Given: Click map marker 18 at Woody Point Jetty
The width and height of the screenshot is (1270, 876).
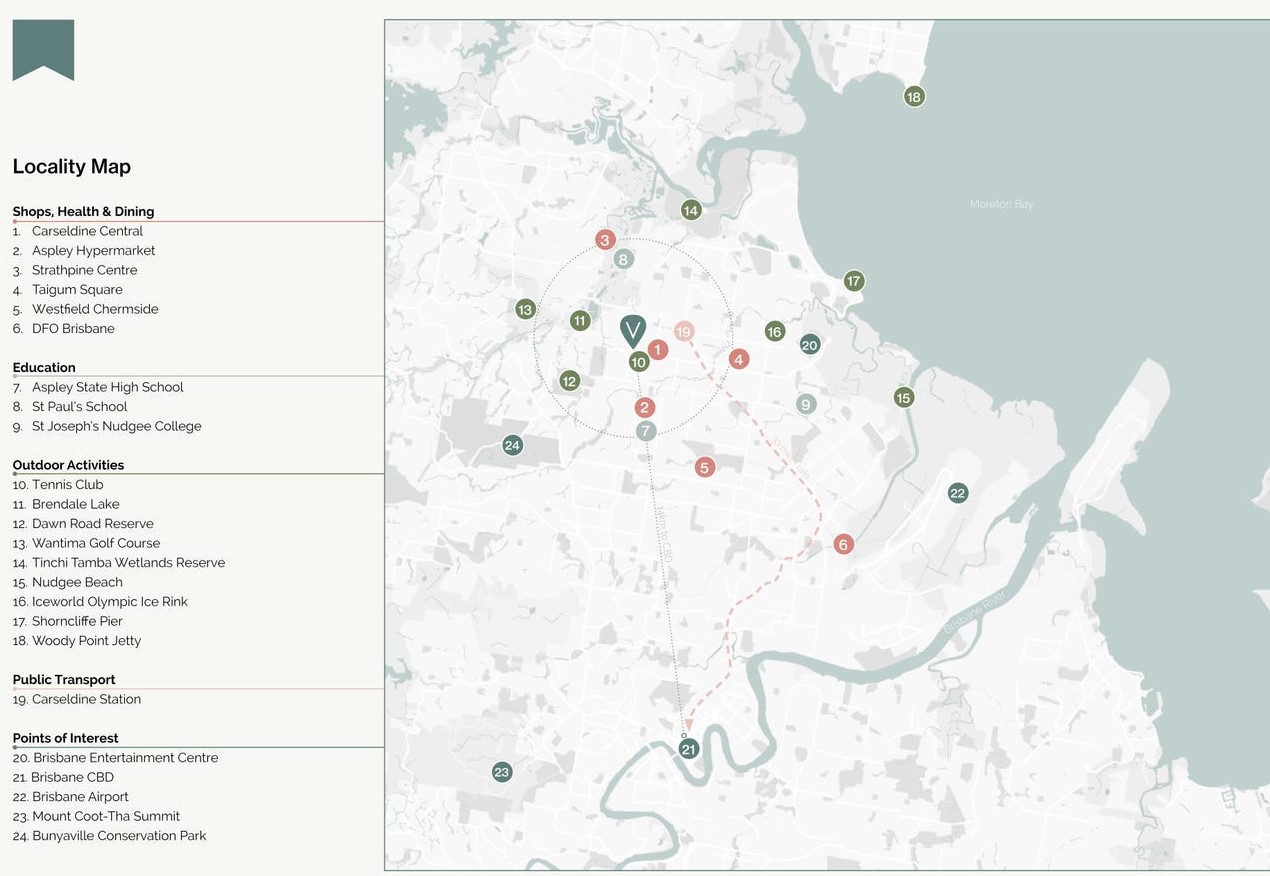Looking at the screenshot, I should coord(913,96).
